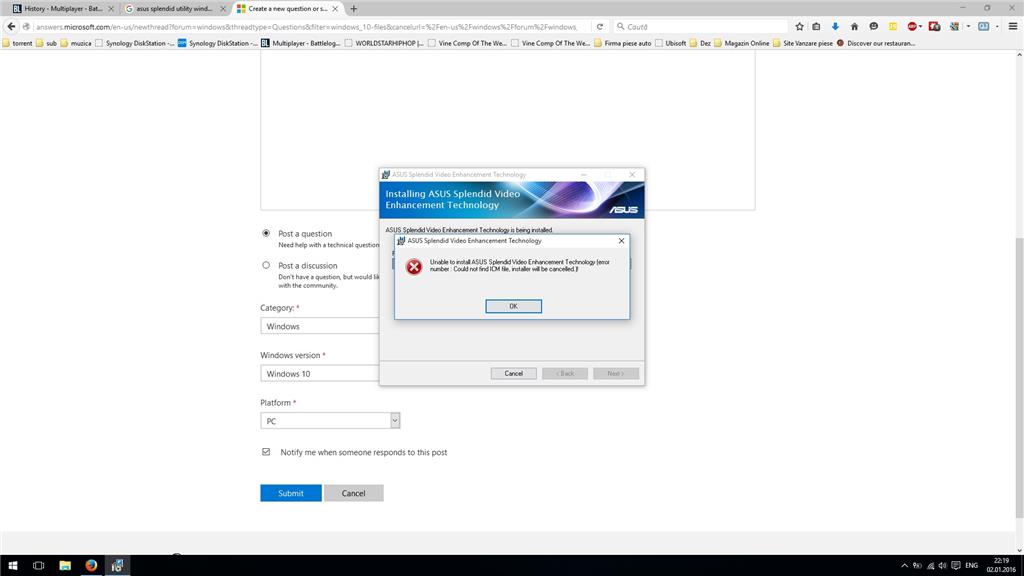1024x576 pixels.
Task: Click the colorful squares extension icon
Action: [x=955, y=27]
